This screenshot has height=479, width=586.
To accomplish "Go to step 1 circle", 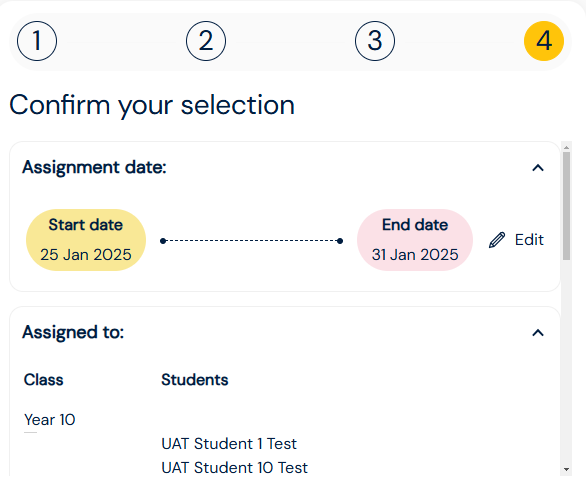I will point(37,41).
